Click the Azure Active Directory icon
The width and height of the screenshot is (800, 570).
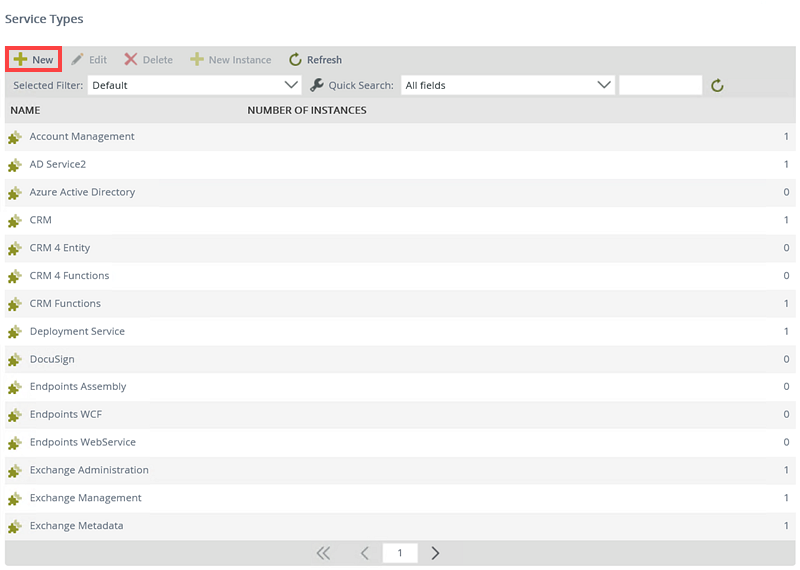tap(15, 193)
